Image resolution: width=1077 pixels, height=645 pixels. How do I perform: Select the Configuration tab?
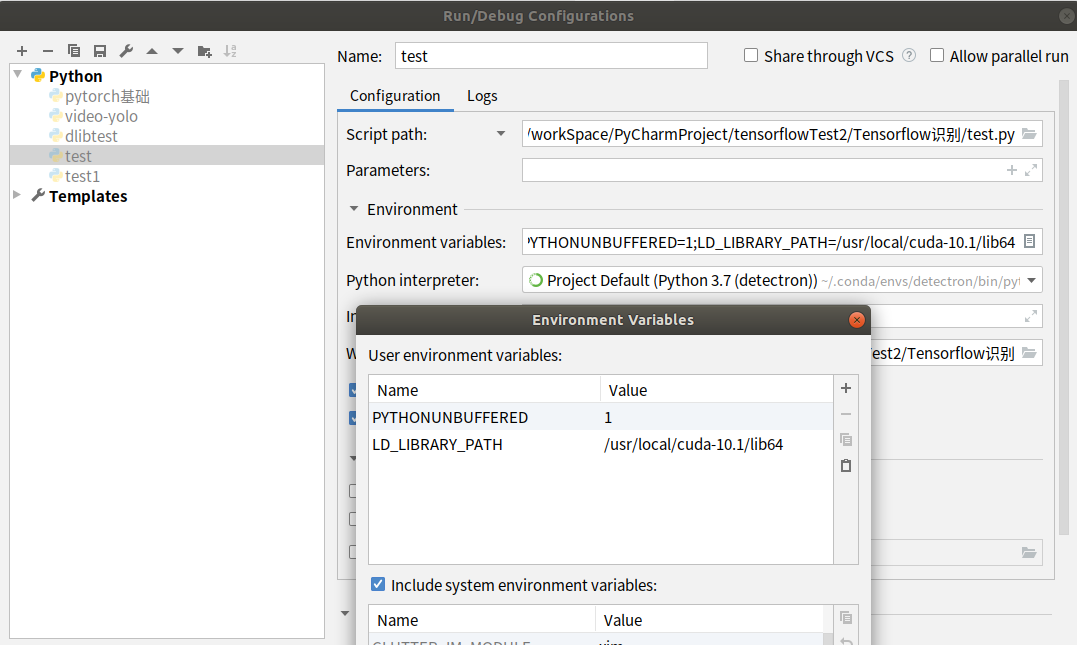[x=395, y=96]
